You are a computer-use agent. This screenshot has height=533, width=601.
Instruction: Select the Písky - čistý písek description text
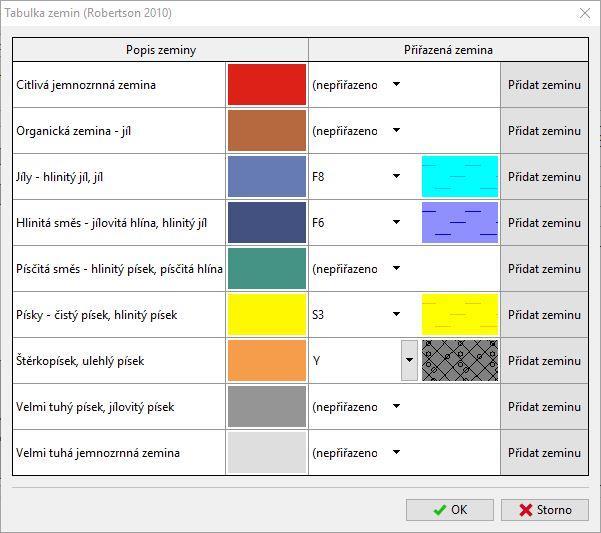click(x=97, y=315)
